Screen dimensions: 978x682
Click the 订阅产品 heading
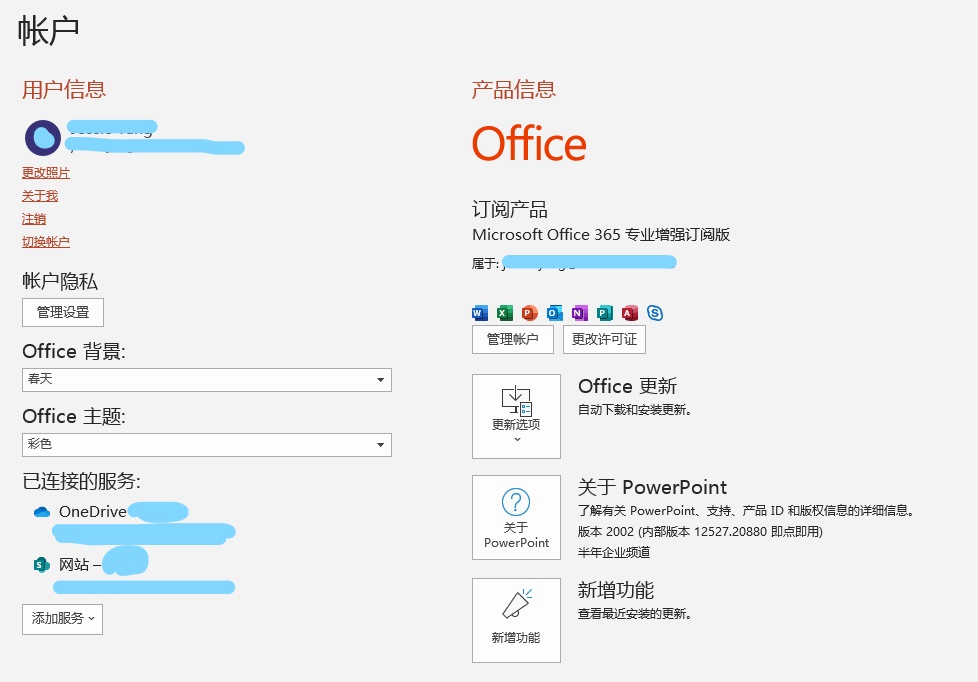[510, 210]
